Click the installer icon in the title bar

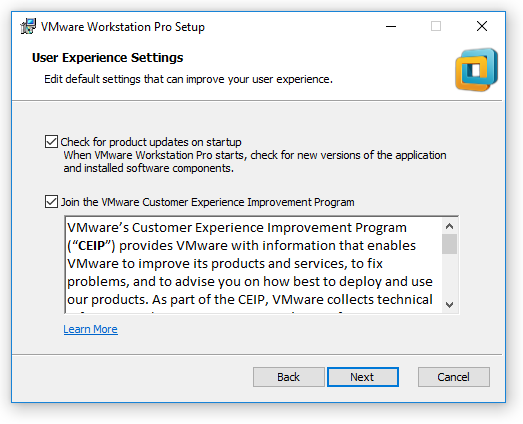pyautogui.click(x=28, y=26)
